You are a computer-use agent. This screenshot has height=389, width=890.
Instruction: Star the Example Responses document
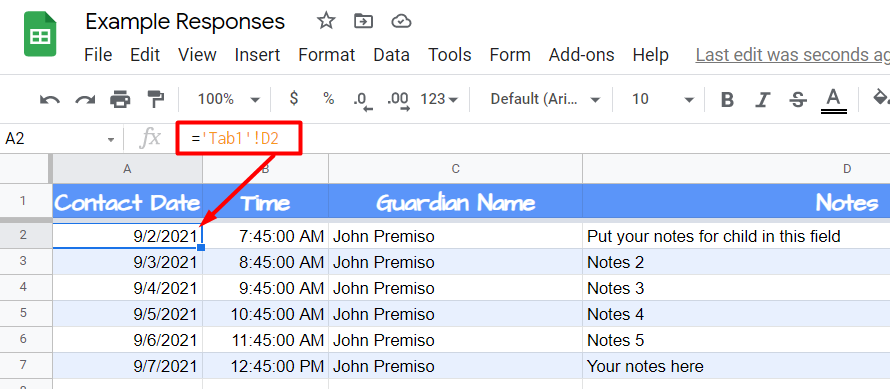point(326,22)
